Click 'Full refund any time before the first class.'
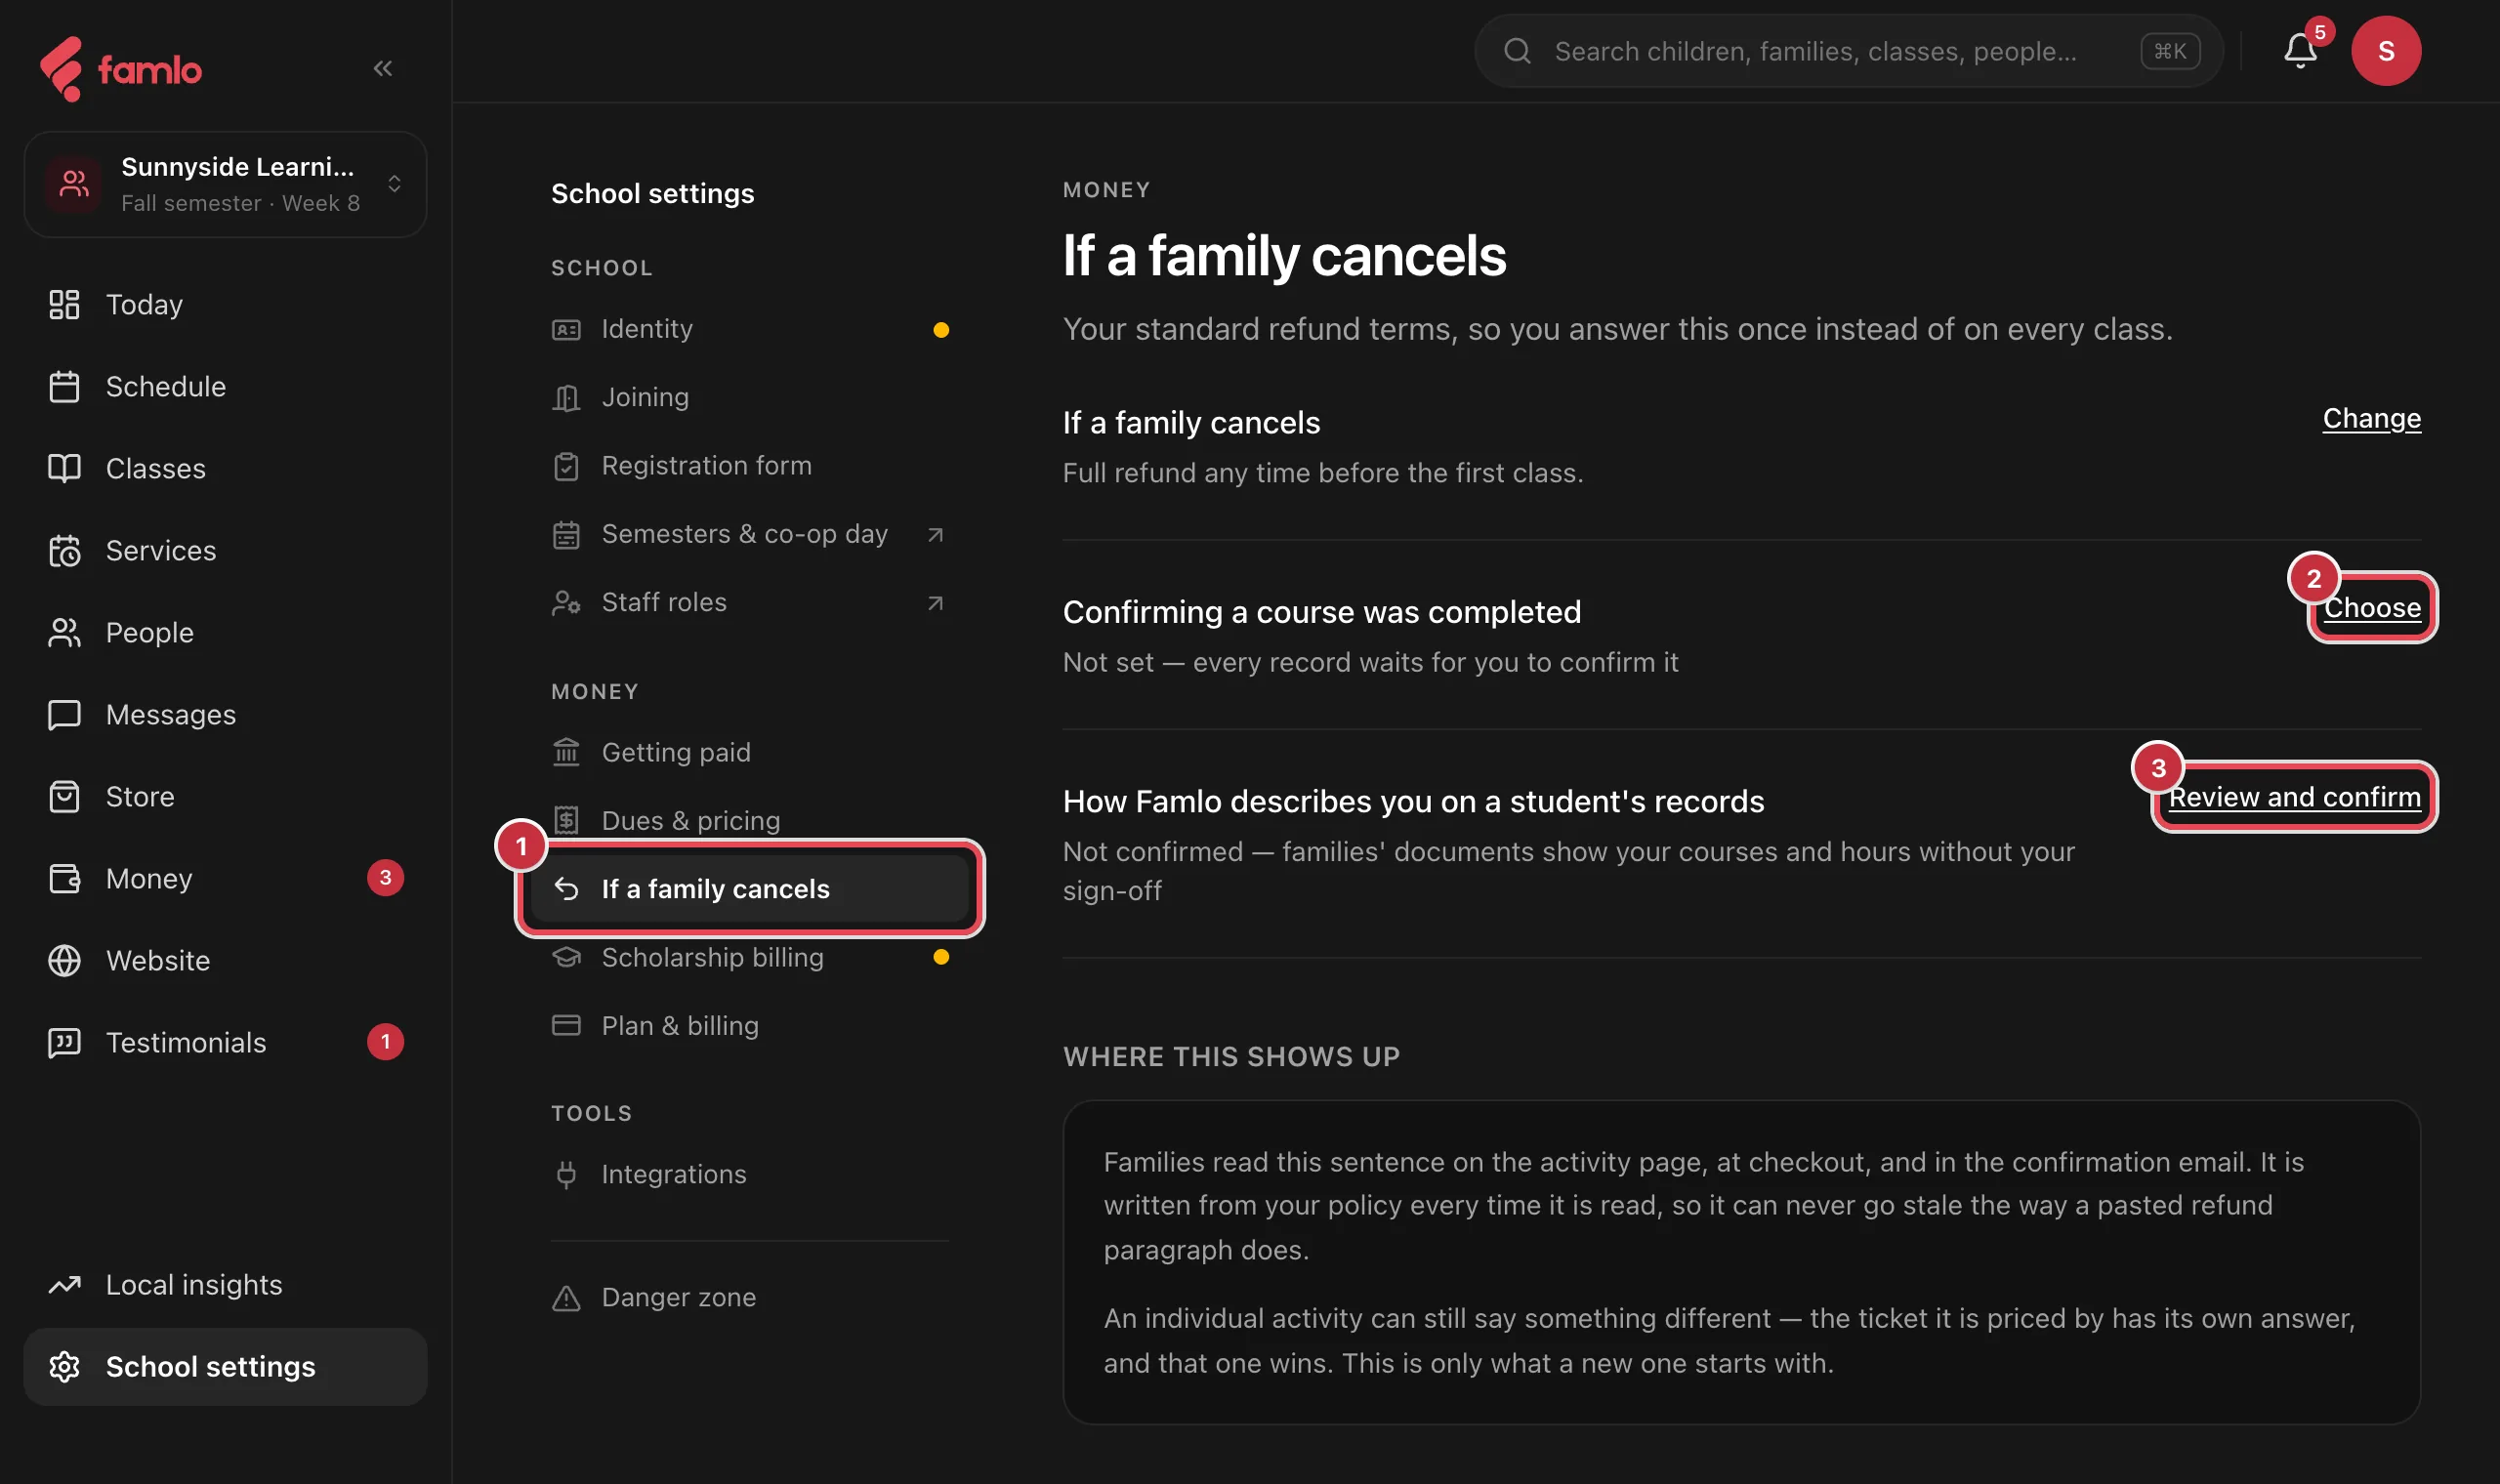Viewport: 2500px width, 1484px height. pyautogui.click(x=1322, y=473)
